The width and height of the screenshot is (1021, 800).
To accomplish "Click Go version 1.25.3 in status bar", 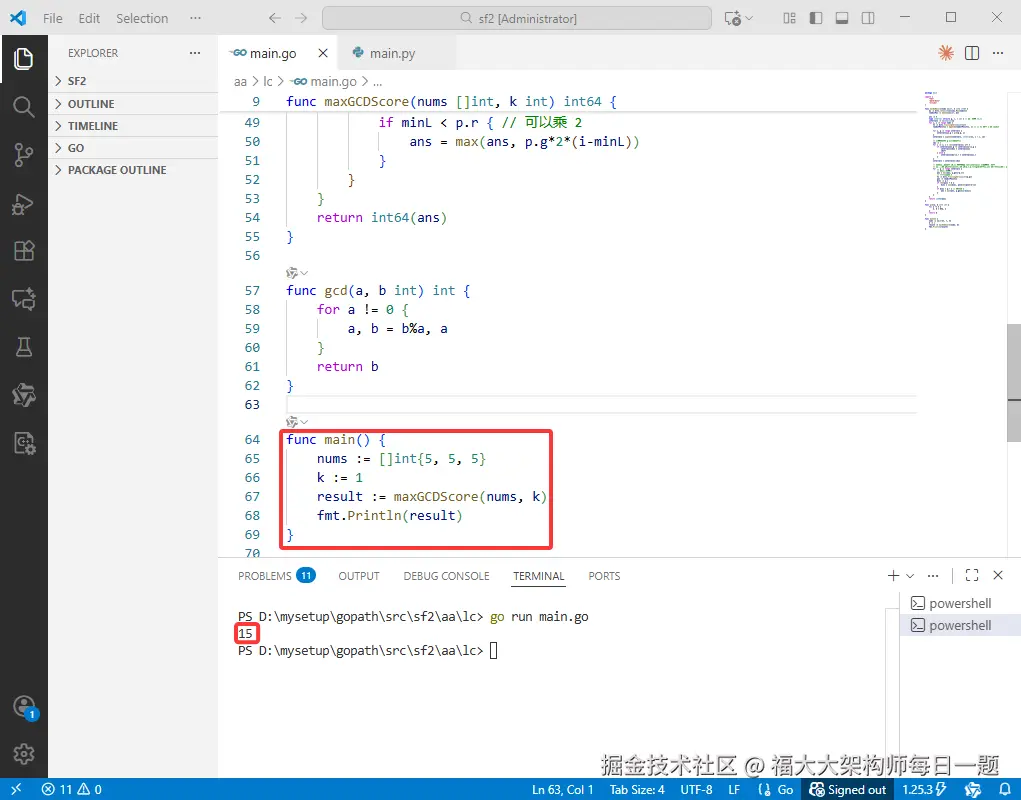I will click(x=924, y=790).
